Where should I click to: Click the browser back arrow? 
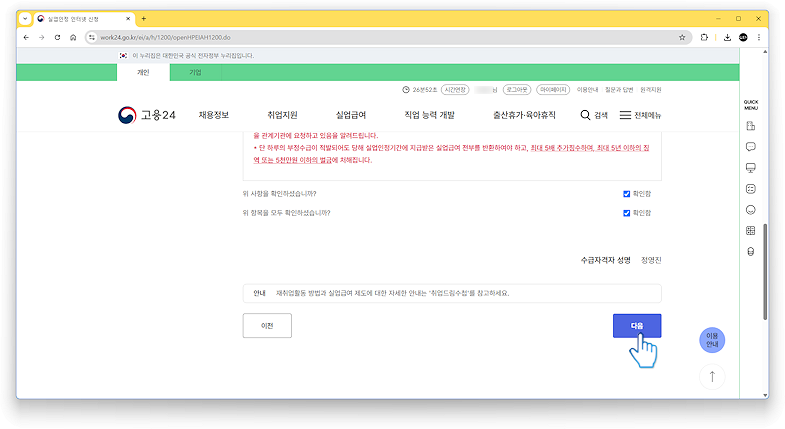click(x=26, y=38)
